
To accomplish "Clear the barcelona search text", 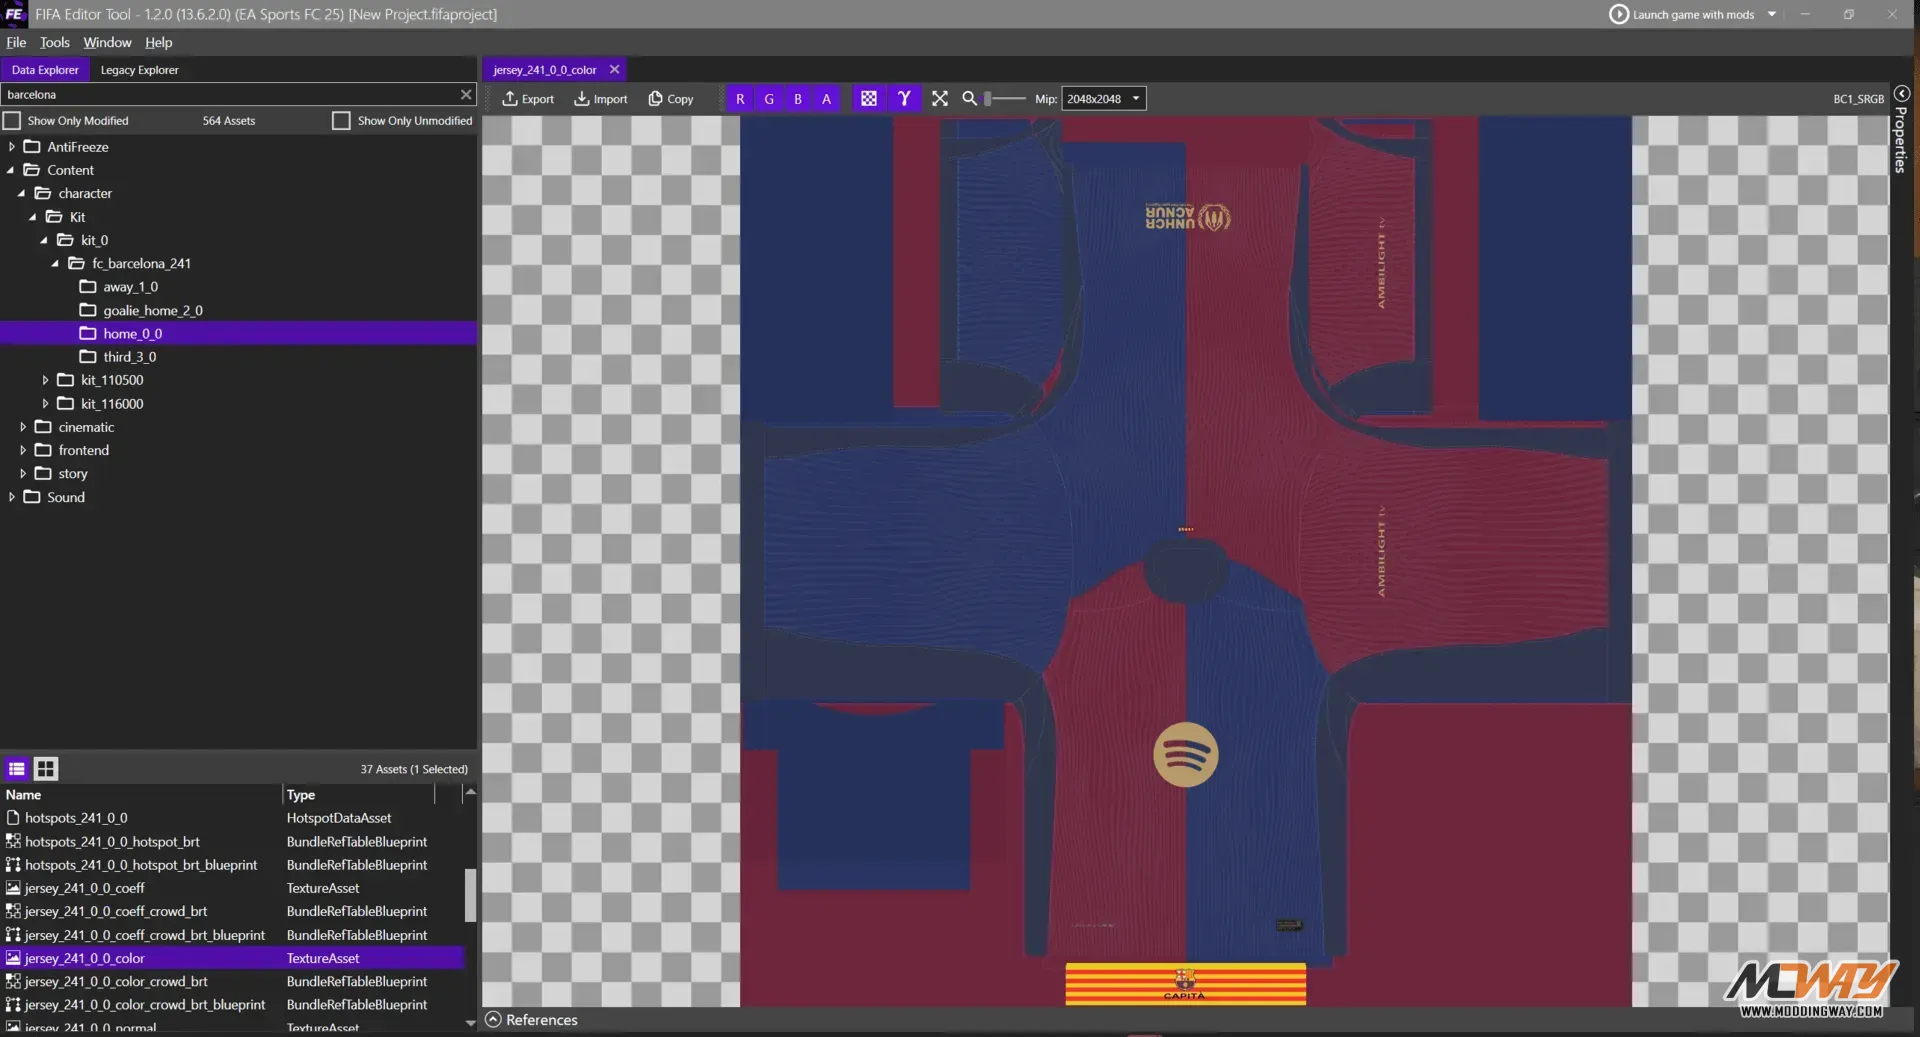I will click(x=465, y=94).
